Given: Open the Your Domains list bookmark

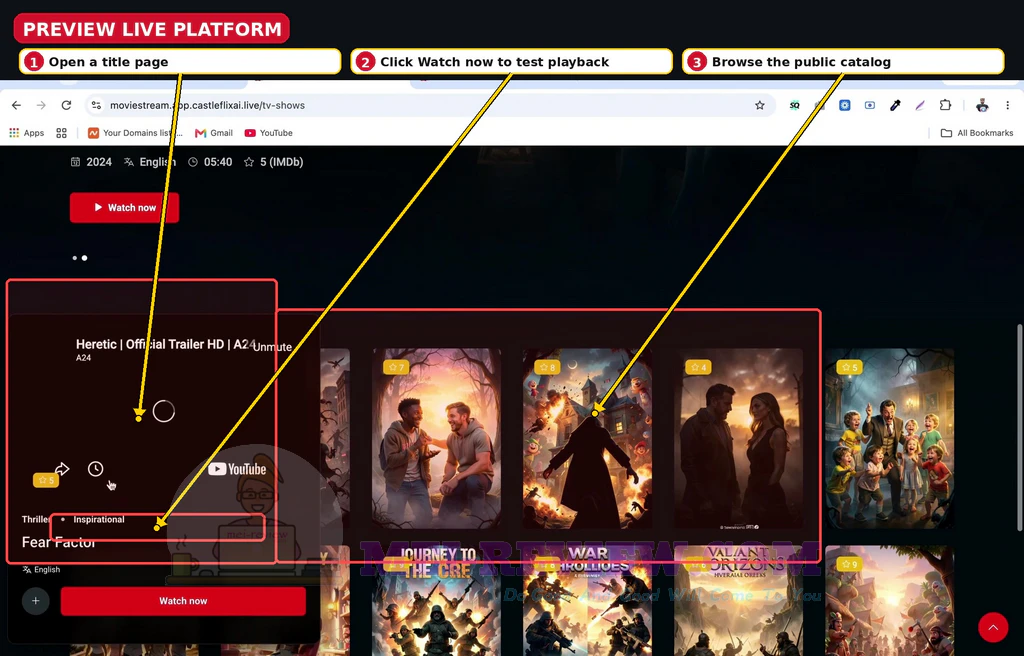Looking at the screenshot, I should 135,133.
